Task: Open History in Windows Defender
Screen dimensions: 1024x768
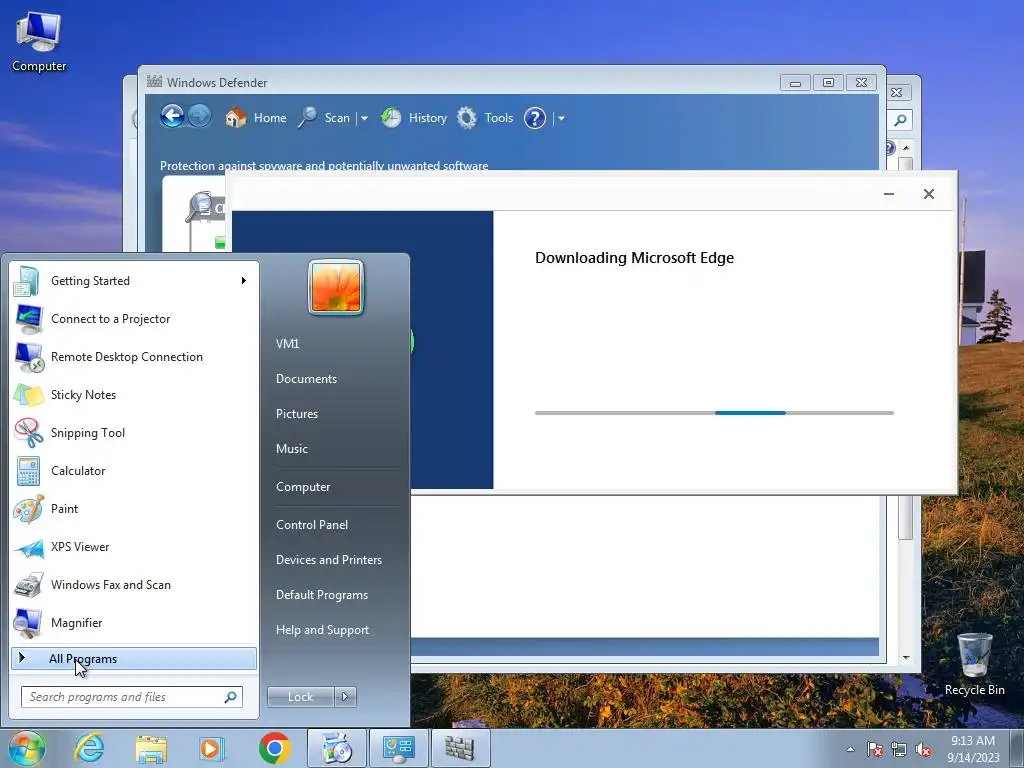Action: (414, 118)
